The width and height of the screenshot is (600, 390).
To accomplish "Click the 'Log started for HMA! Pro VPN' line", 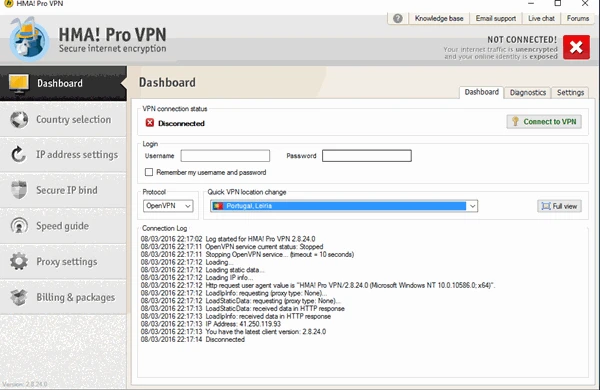I will click(228, 239).
